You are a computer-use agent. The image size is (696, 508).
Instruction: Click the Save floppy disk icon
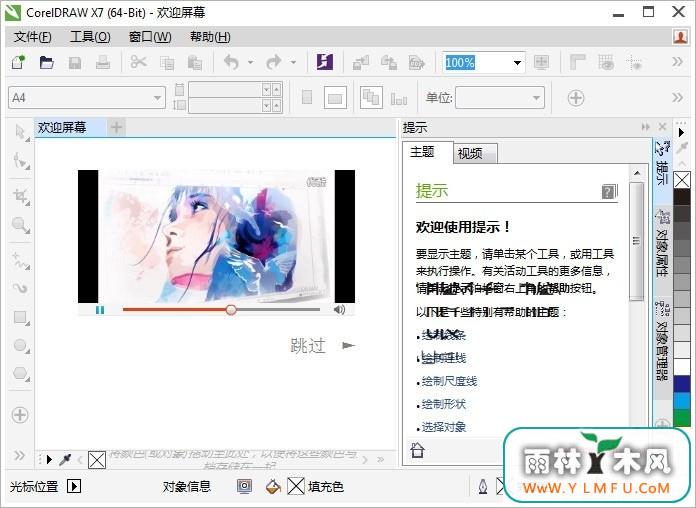(x=75, y=63)
